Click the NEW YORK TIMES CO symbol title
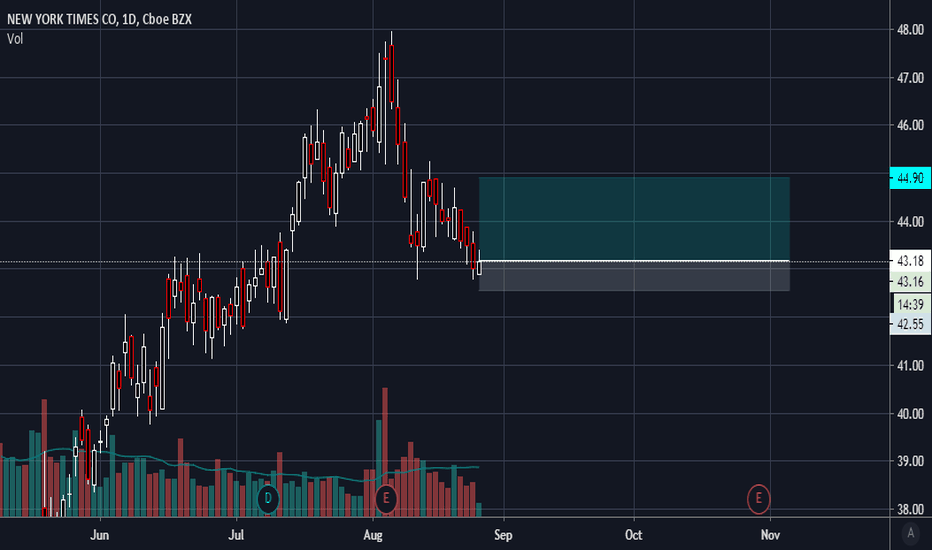932x550 pixels. [x=62, y=20]
